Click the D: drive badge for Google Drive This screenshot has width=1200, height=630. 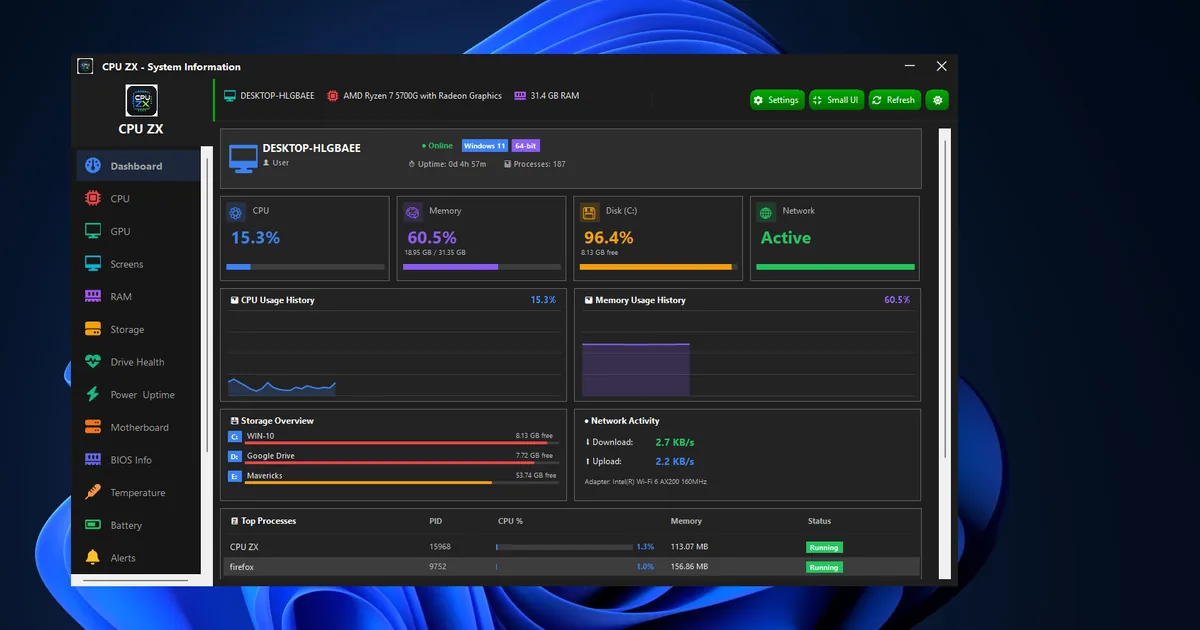(235, 456)
